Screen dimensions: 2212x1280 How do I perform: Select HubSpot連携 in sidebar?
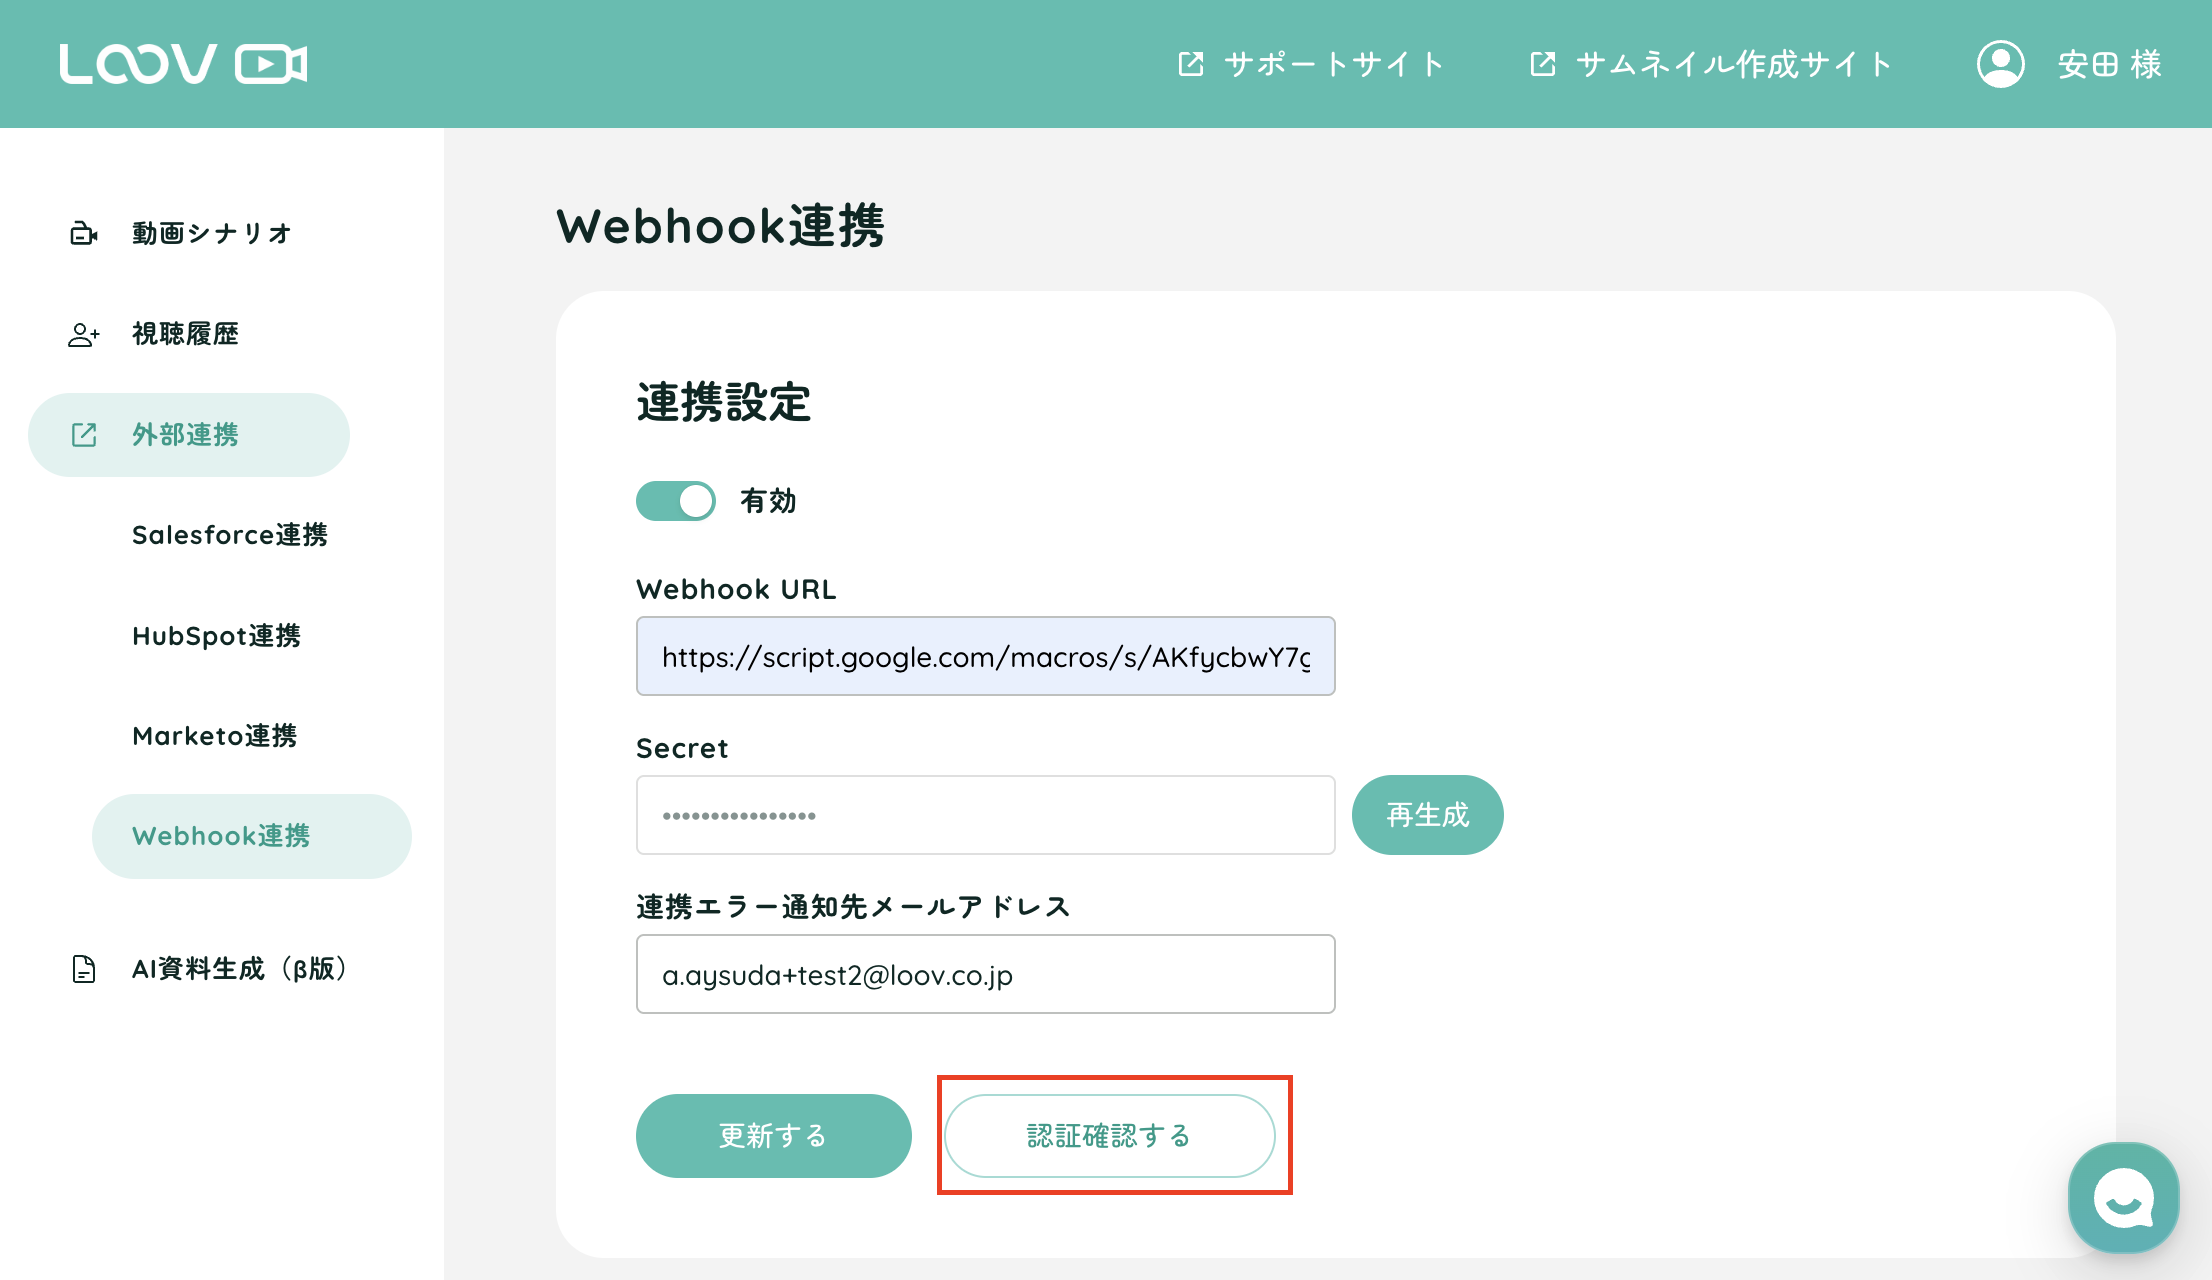click(x=216, y=636)
